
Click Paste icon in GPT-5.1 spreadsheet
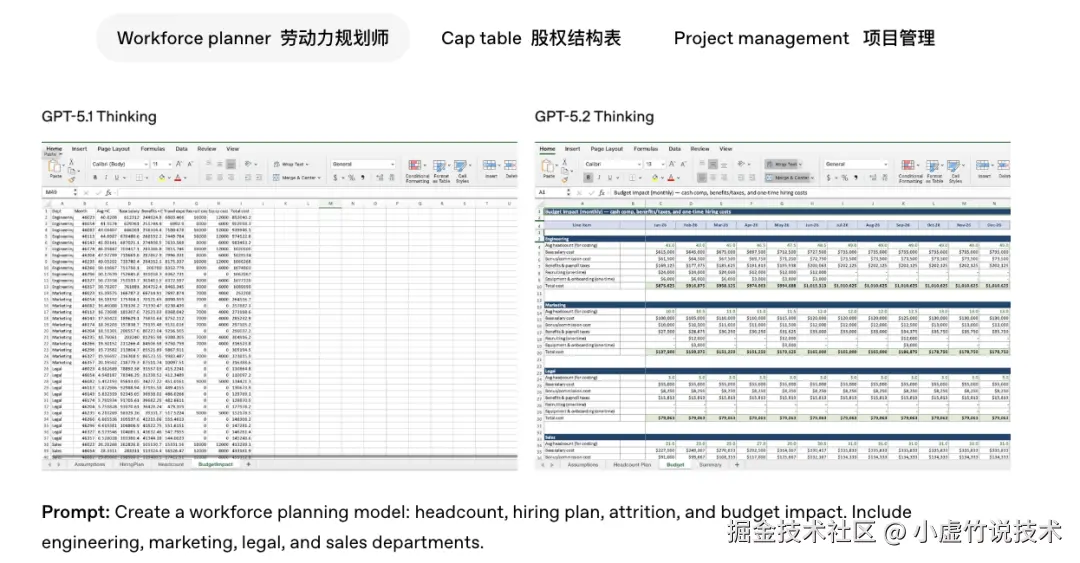[x=54, y=166]
